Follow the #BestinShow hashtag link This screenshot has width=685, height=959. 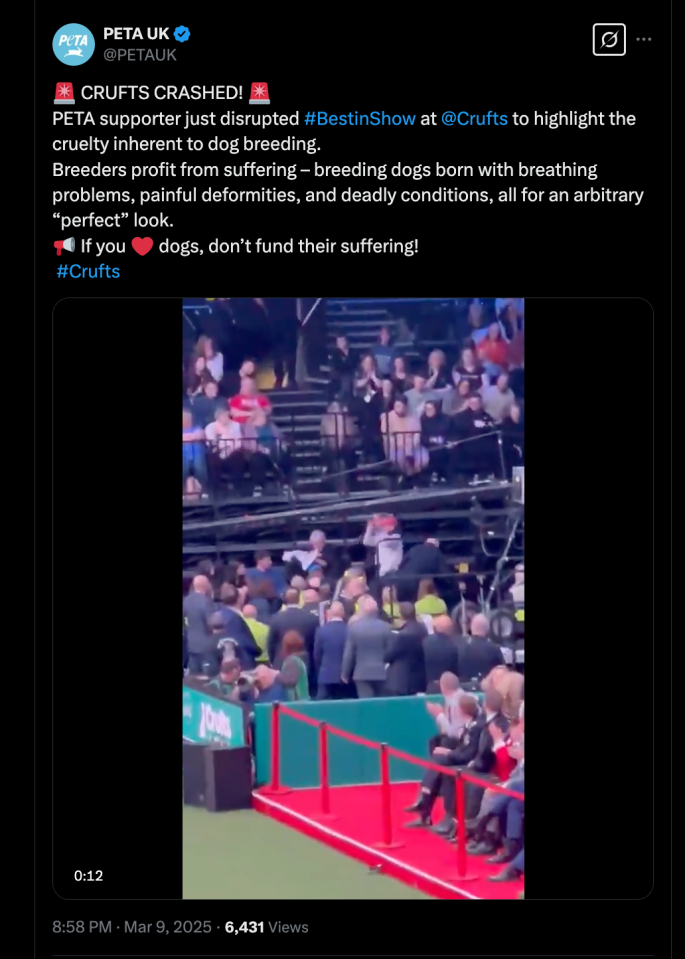click(360, 119)
